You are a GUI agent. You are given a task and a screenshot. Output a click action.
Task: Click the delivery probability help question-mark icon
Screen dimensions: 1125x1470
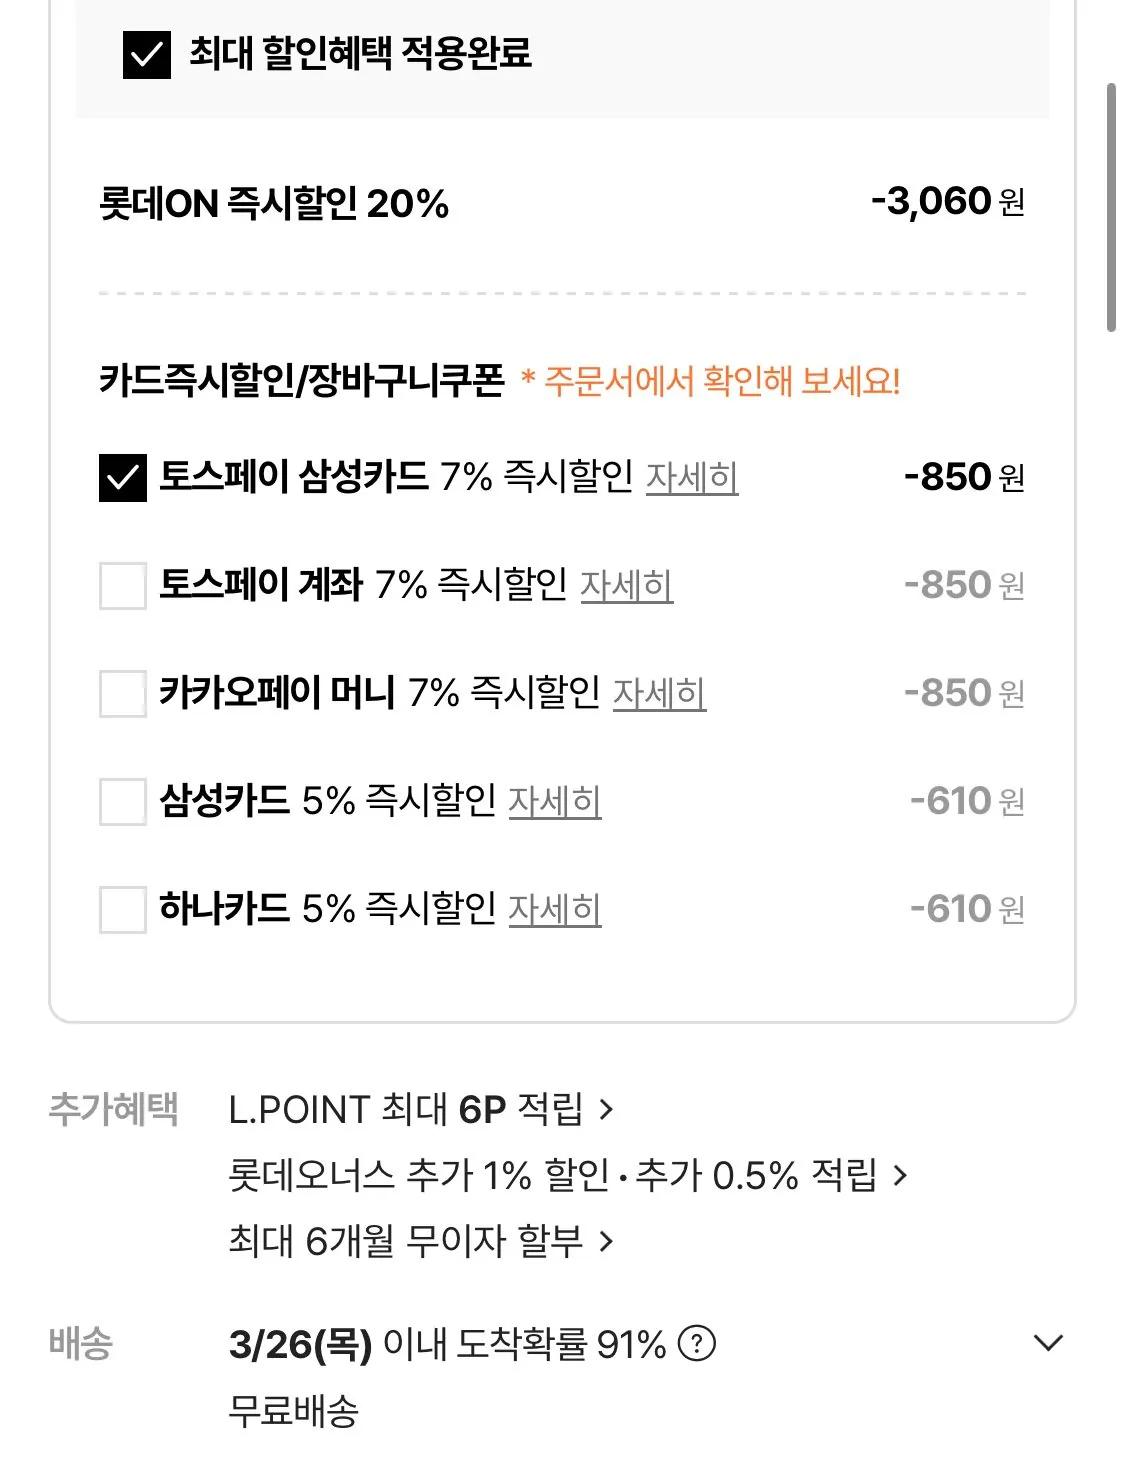696,1343
